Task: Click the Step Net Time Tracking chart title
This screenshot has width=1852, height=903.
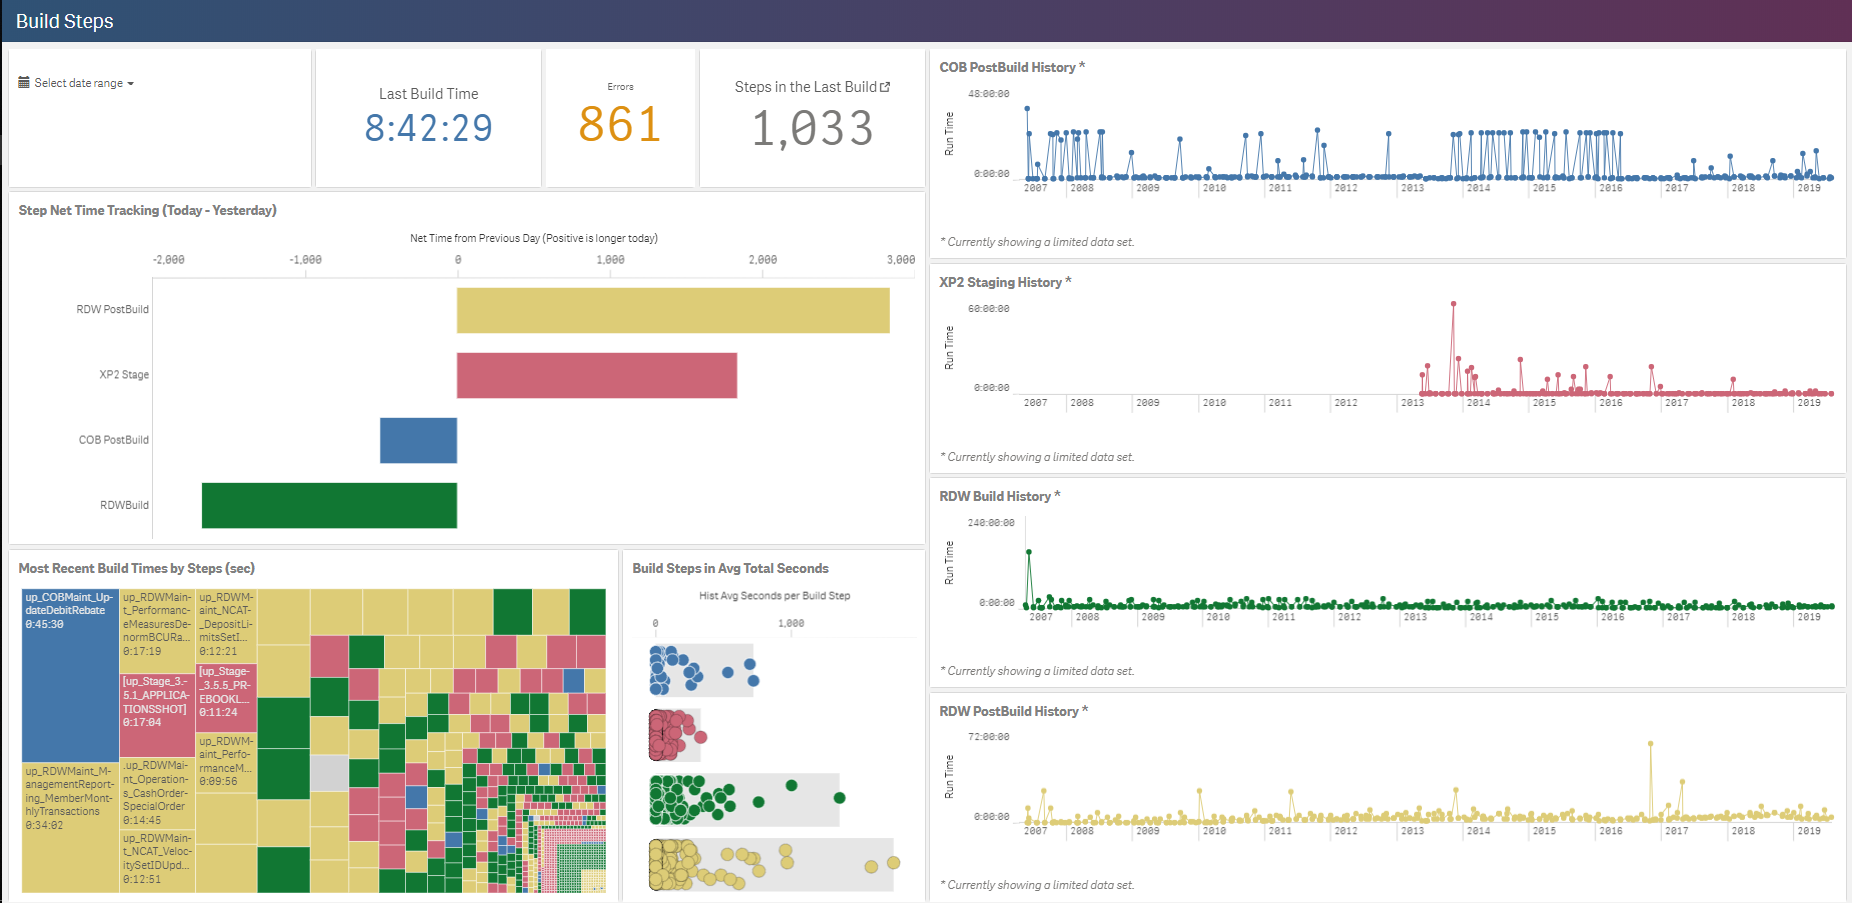Action: [x=147, y=210]
